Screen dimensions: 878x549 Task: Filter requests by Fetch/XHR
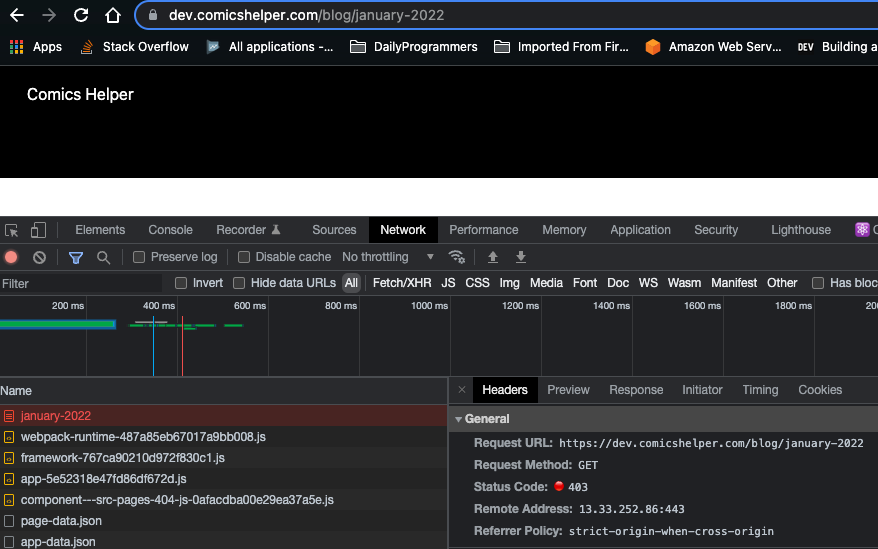click(402, 283)
